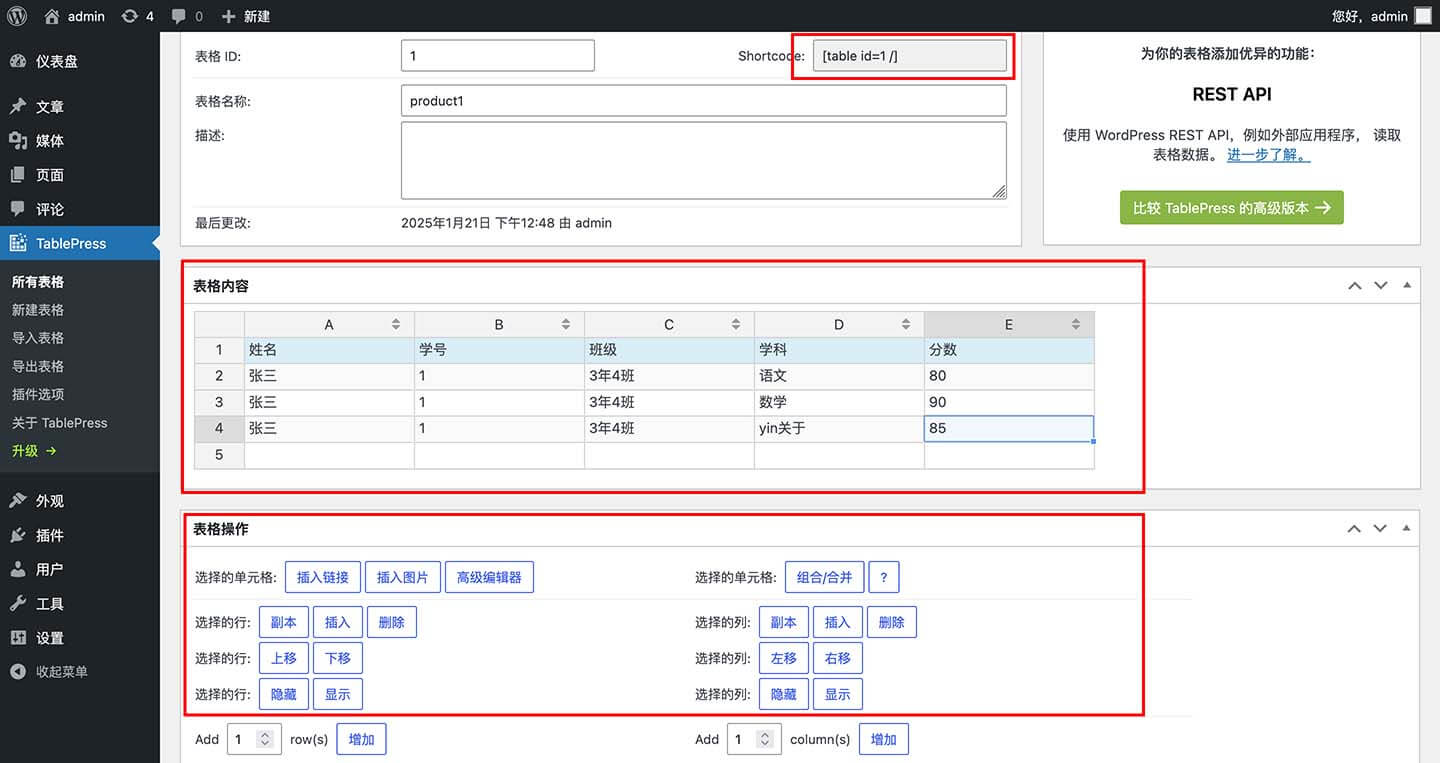Open 关于 TablePress submenu item
The width and height of the screenshot is (1440, 763).
60,423
